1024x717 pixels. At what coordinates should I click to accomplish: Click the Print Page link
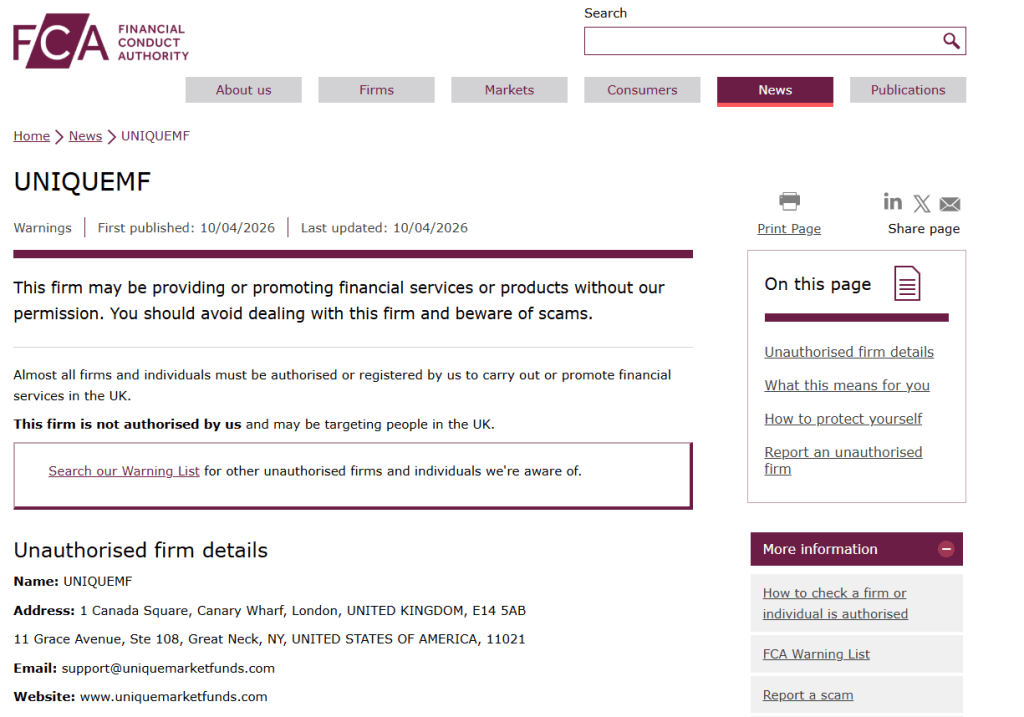point(789,229)
